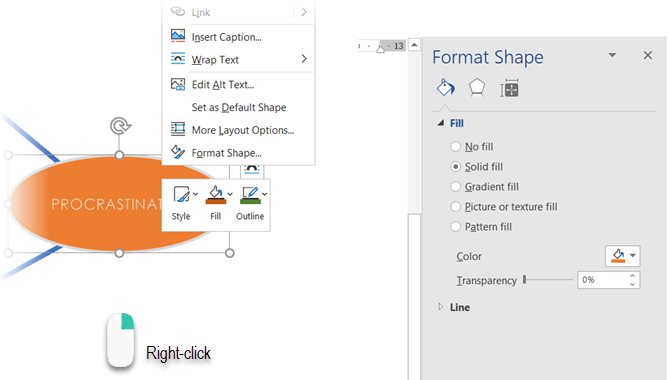Click the Layout Options button beside the shape
Screen dimensions: 670x380
click(252, 170)
